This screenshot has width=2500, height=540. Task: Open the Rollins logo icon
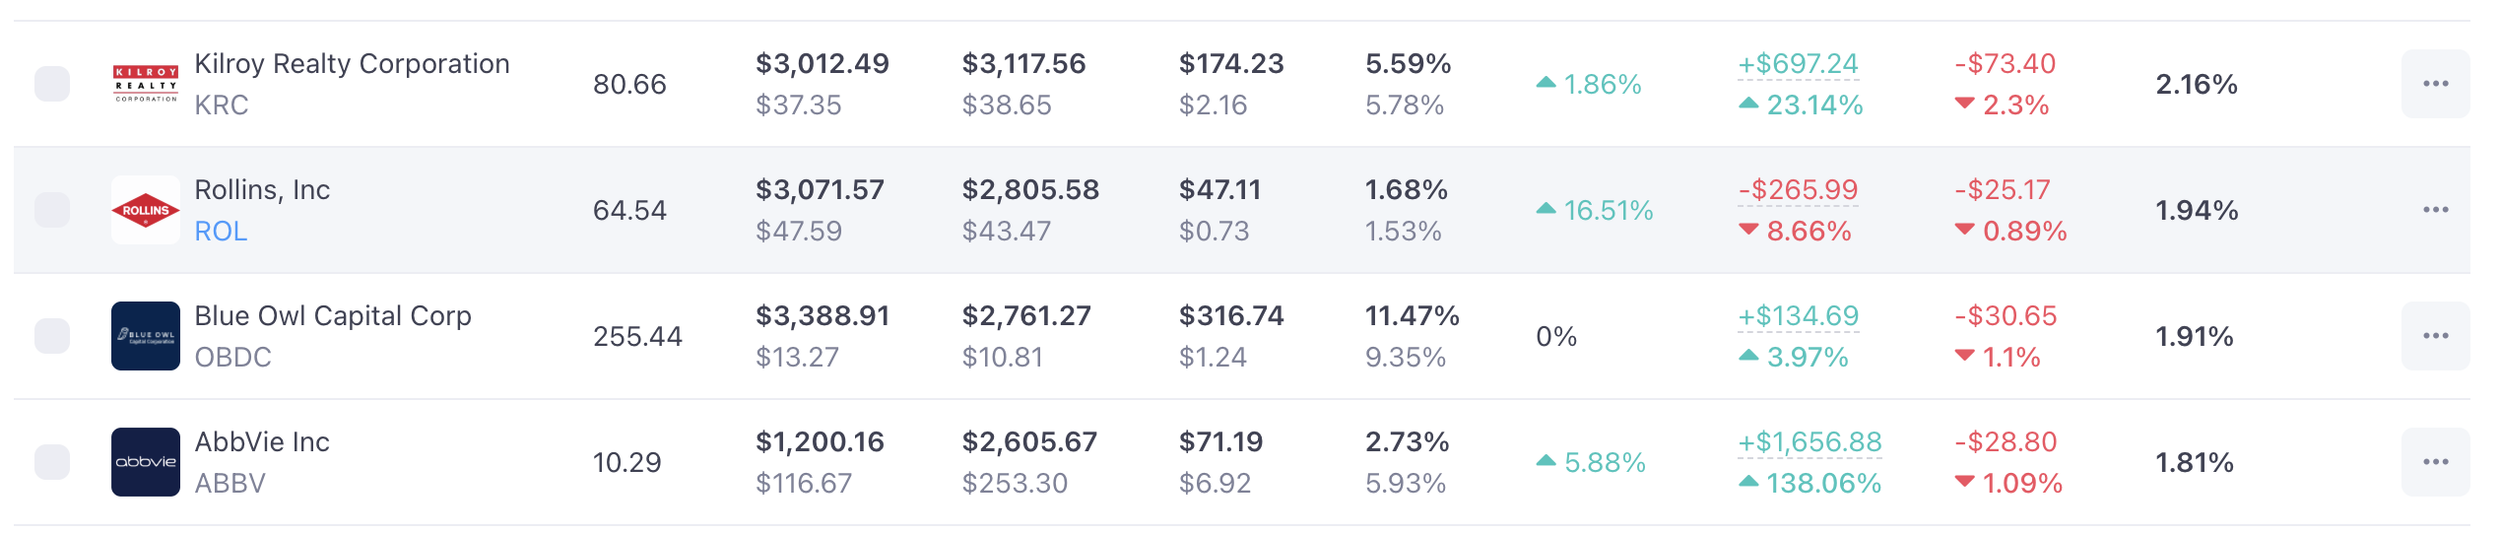[145, 210]
